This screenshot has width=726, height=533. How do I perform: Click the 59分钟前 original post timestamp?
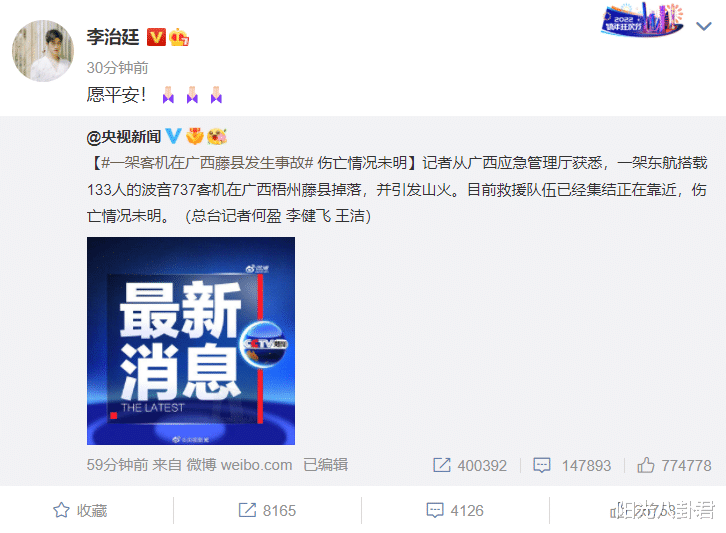pos(117,464)
